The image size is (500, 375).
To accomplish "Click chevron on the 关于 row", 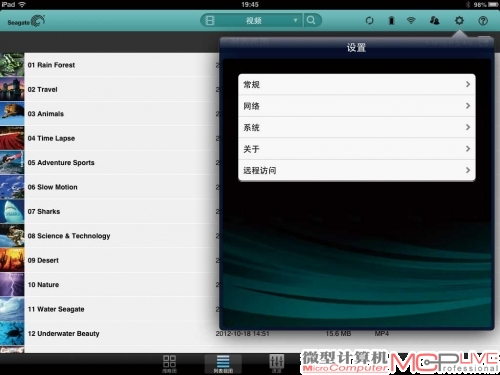I will coord(468,149).
